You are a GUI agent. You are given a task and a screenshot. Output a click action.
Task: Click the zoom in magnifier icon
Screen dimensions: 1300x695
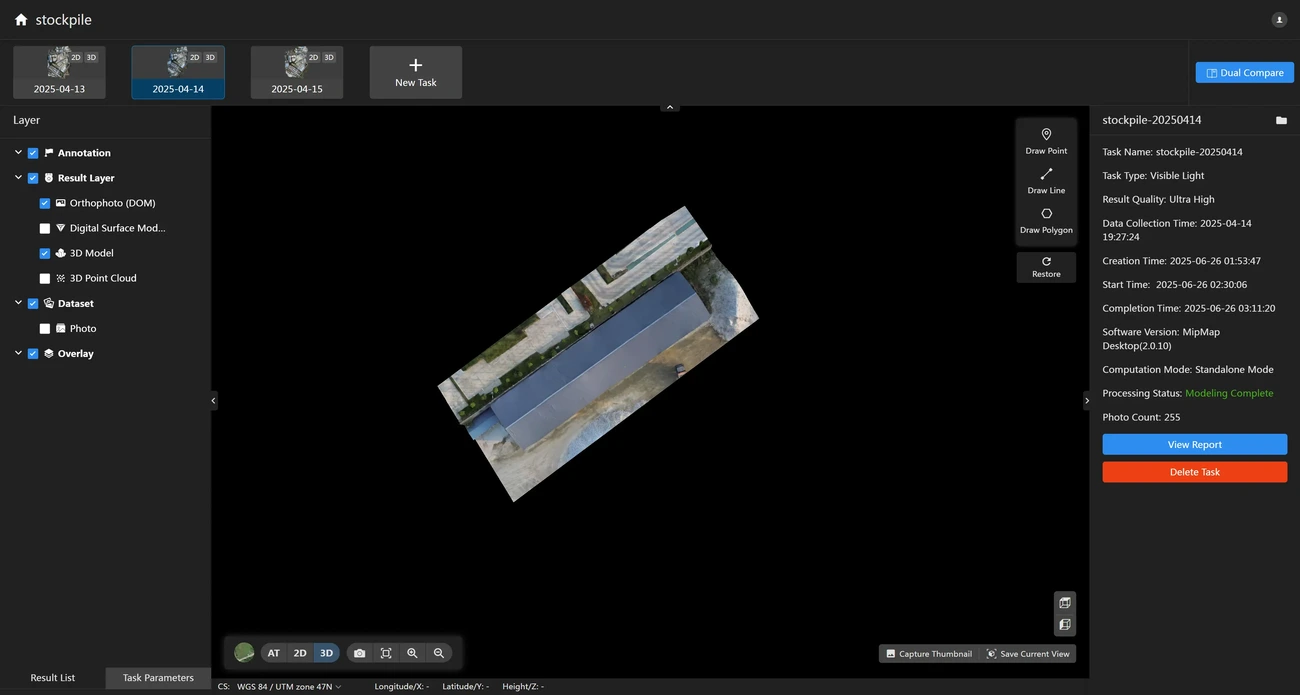tap(412, 653)
